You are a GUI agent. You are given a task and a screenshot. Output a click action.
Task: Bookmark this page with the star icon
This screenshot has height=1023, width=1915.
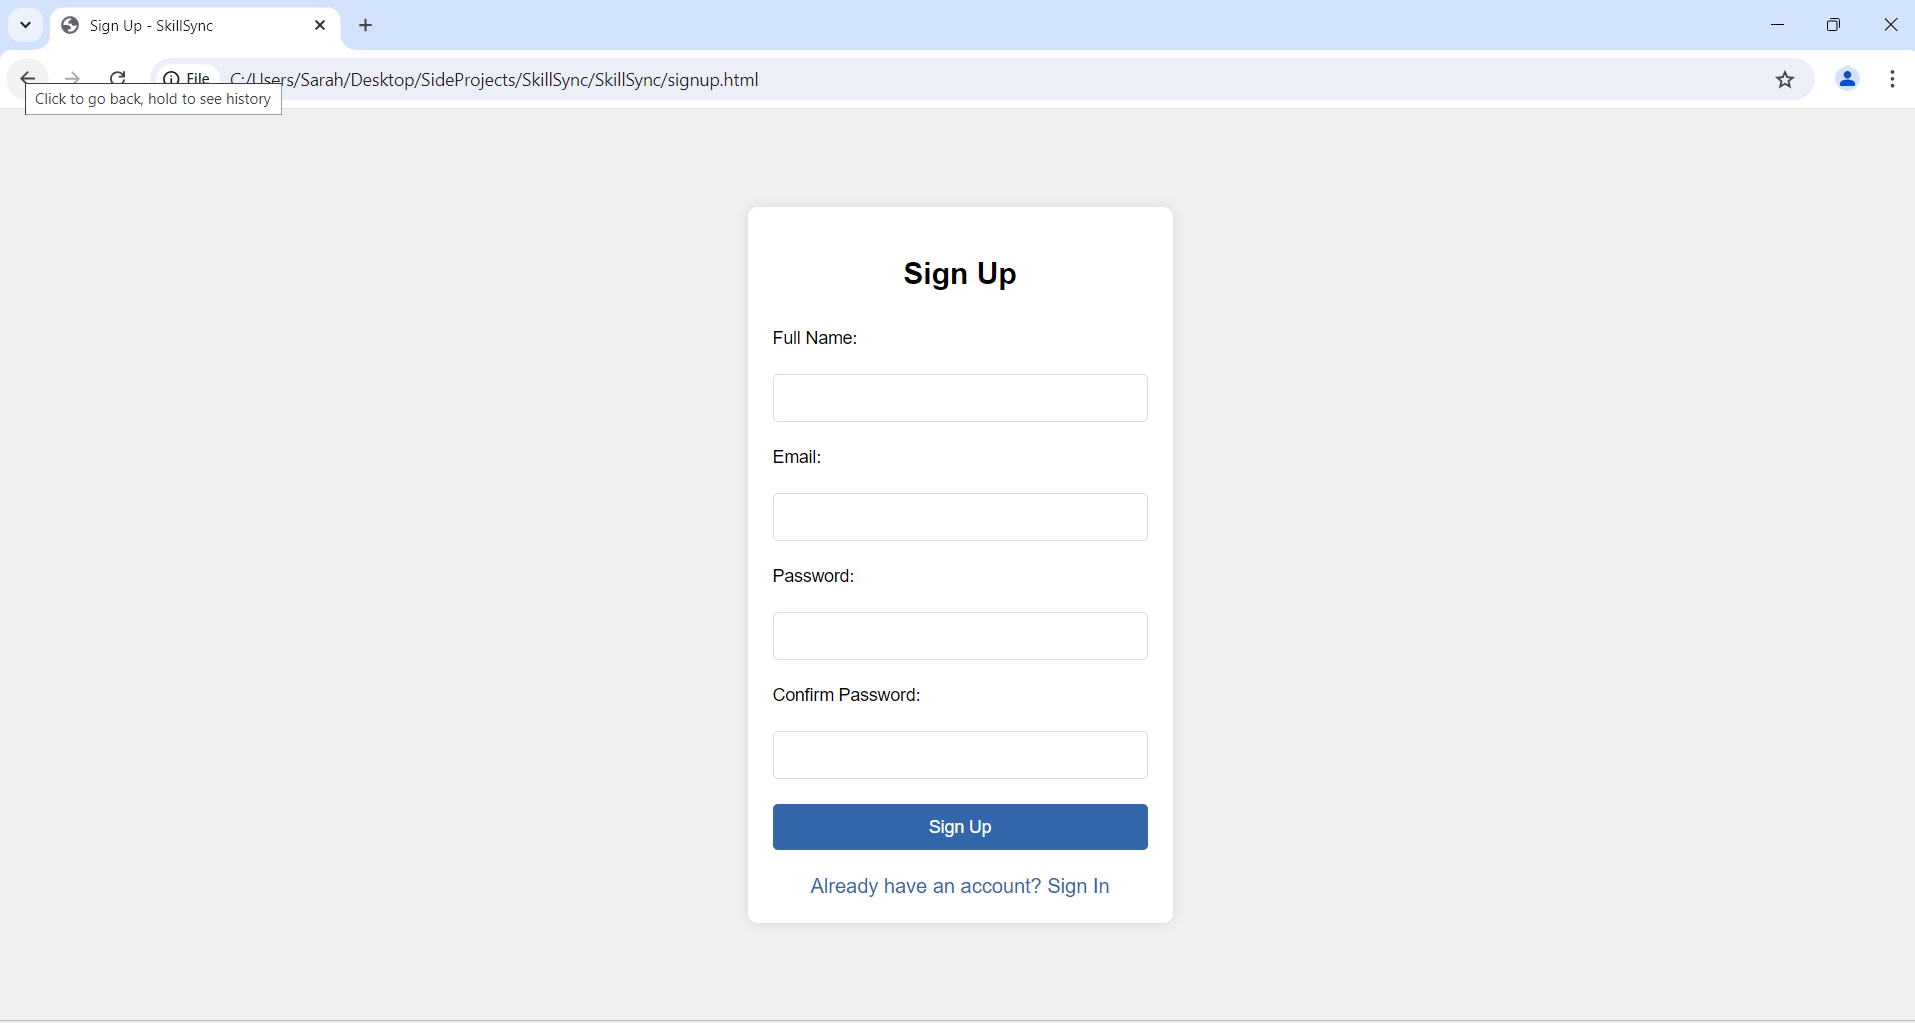1785,80
